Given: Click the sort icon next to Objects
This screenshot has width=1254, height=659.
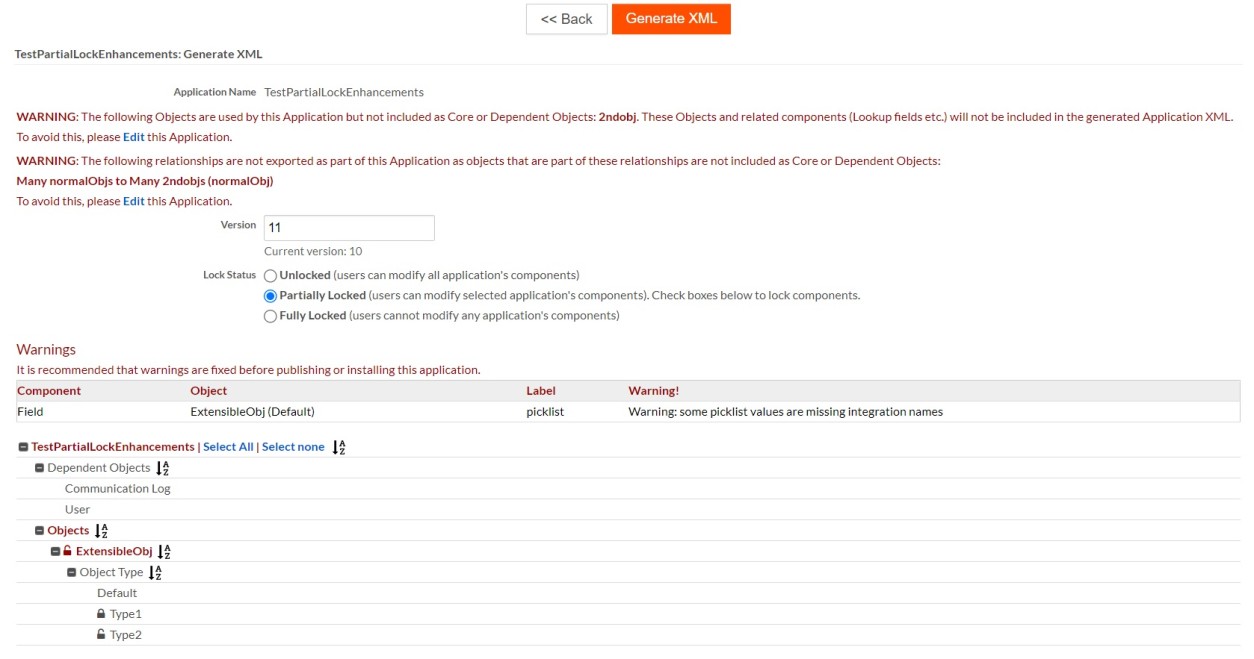Looking at the screenshot, I should (100, 531).
